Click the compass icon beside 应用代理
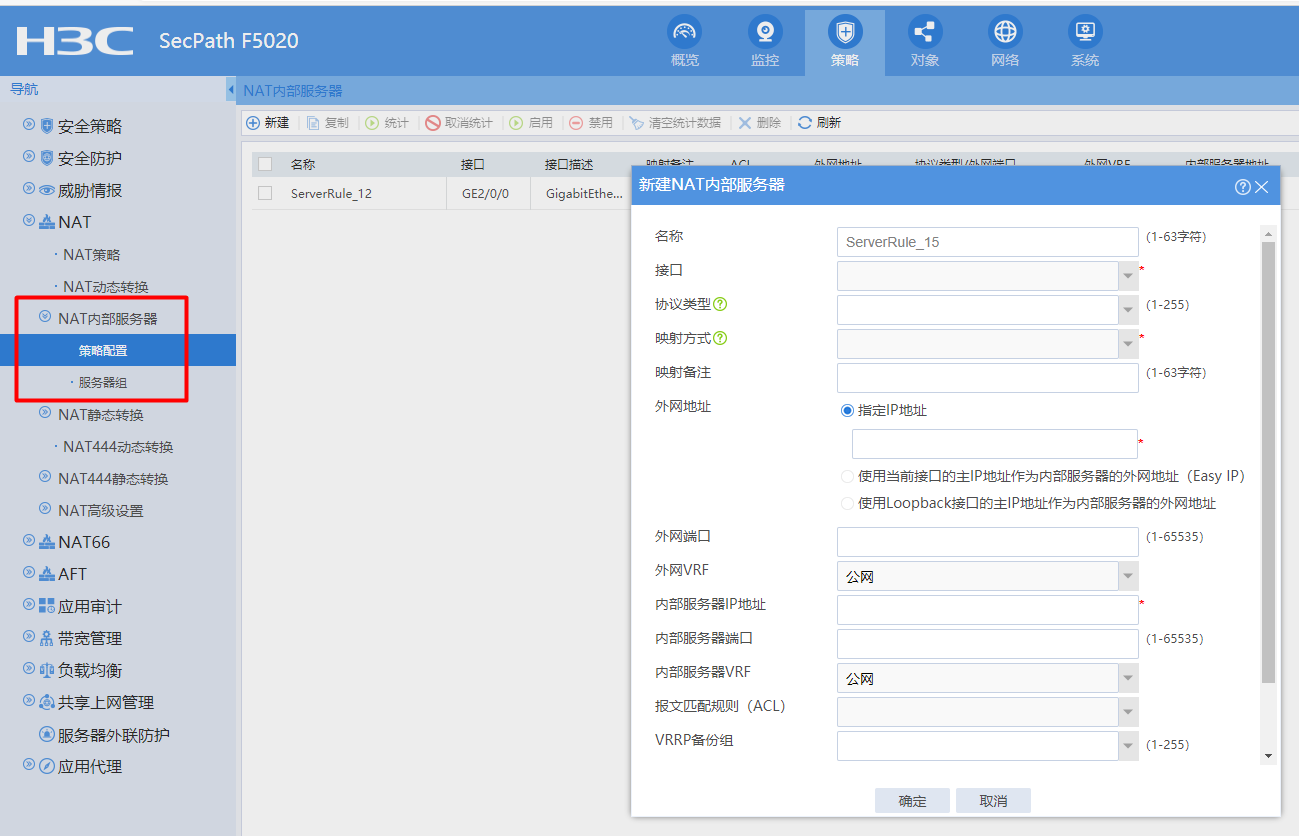1299x836 pixels. pos(46,766)
